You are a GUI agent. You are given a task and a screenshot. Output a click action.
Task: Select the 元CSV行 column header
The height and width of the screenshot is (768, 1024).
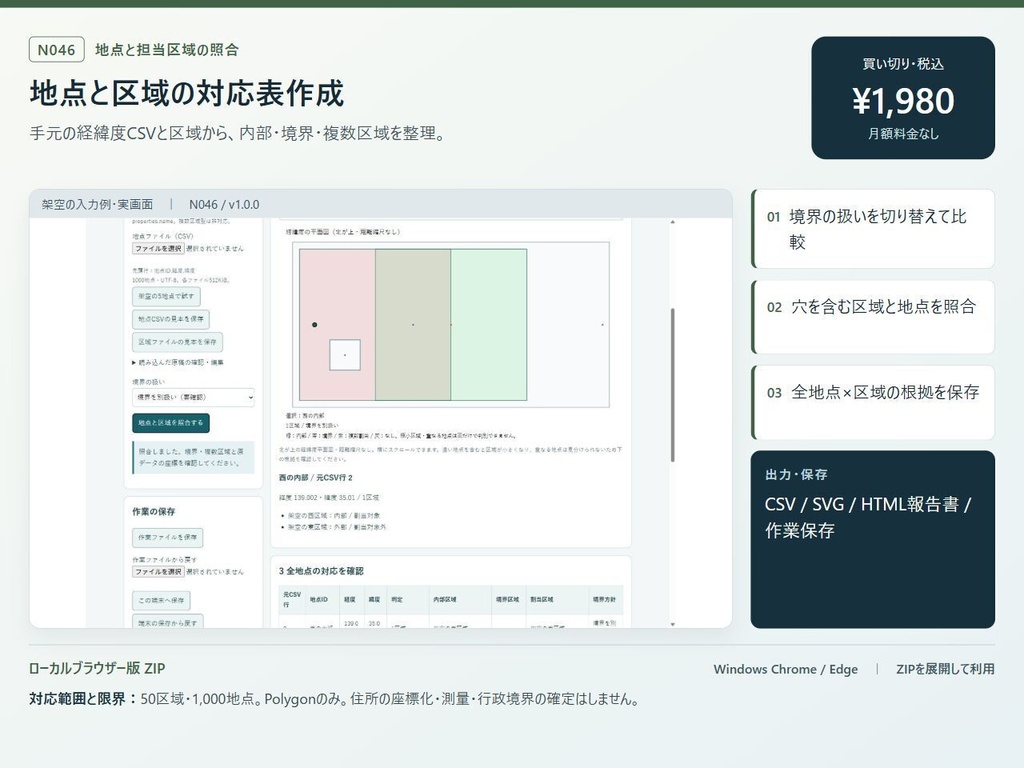(x=291, y=600)
